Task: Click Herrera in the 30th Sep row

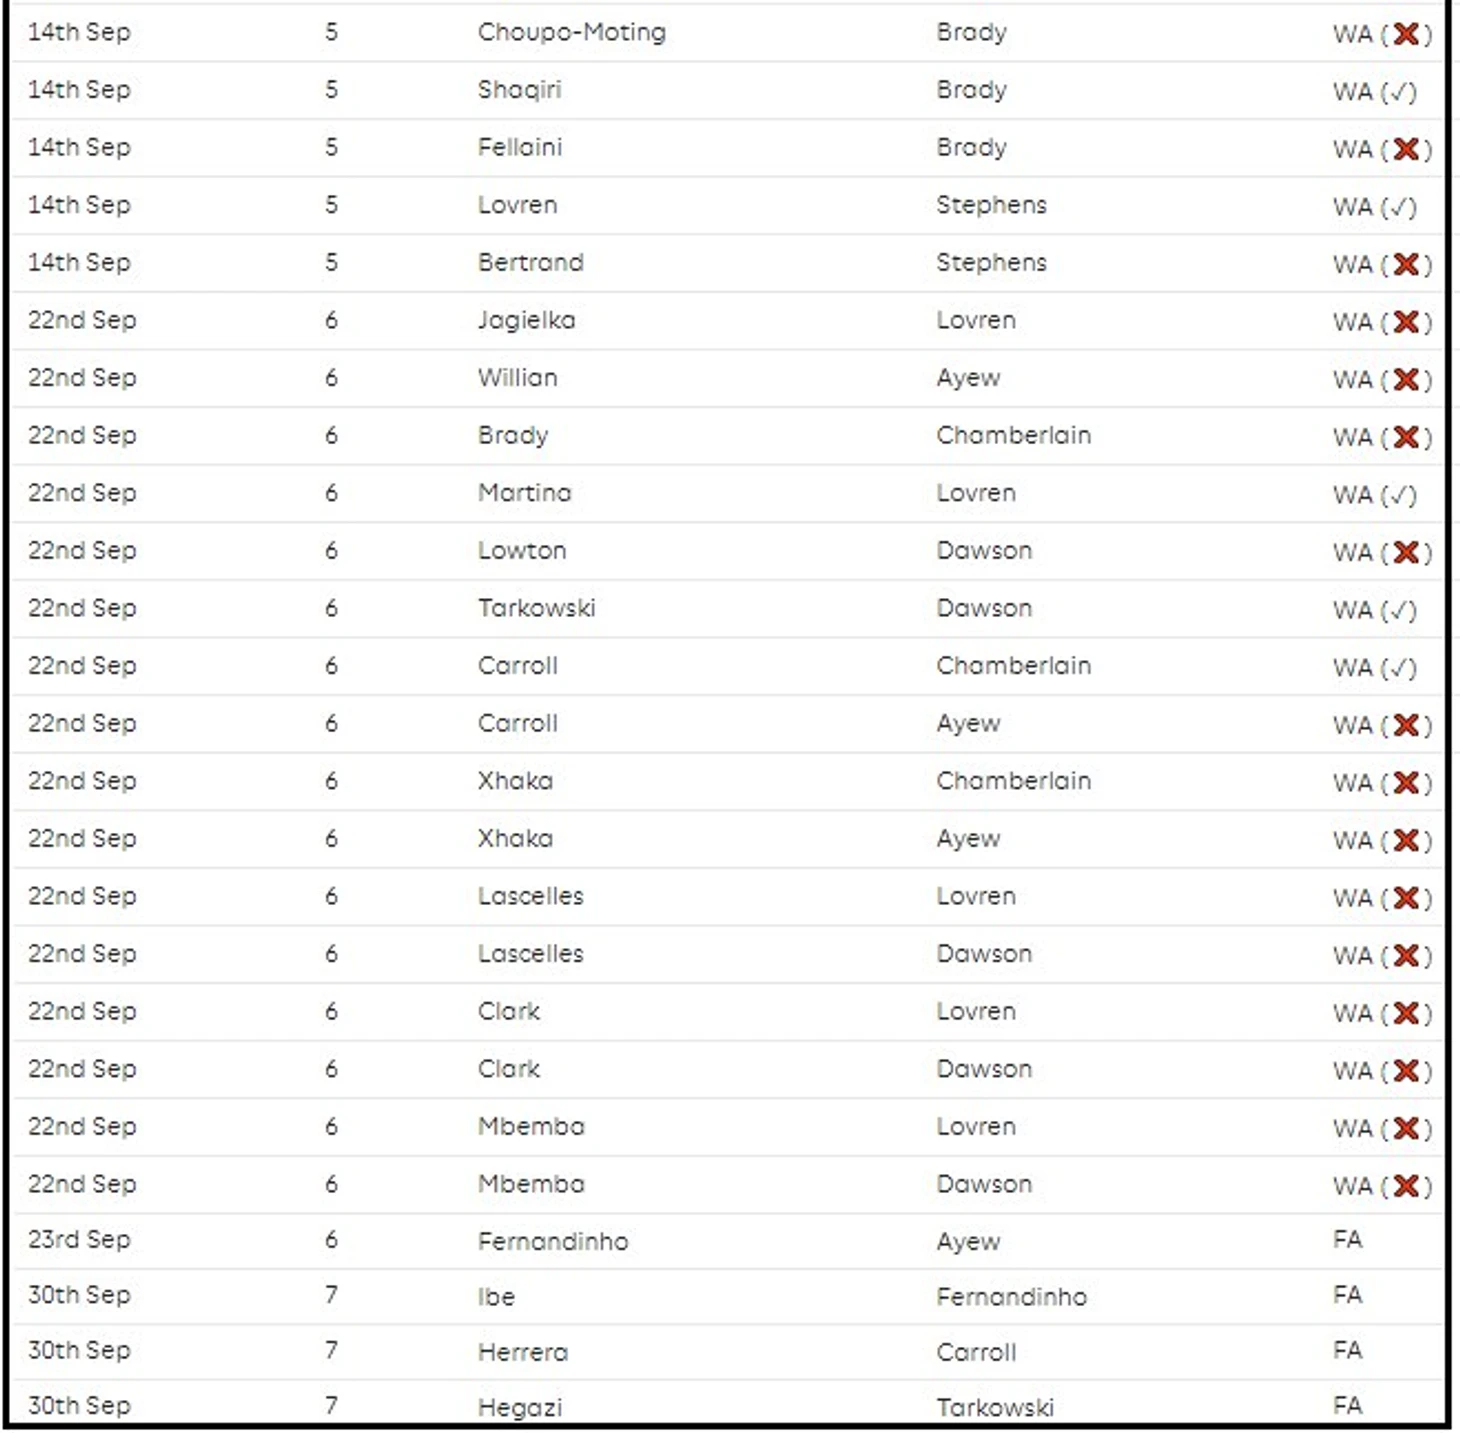Action: (x=523, y=1352)
